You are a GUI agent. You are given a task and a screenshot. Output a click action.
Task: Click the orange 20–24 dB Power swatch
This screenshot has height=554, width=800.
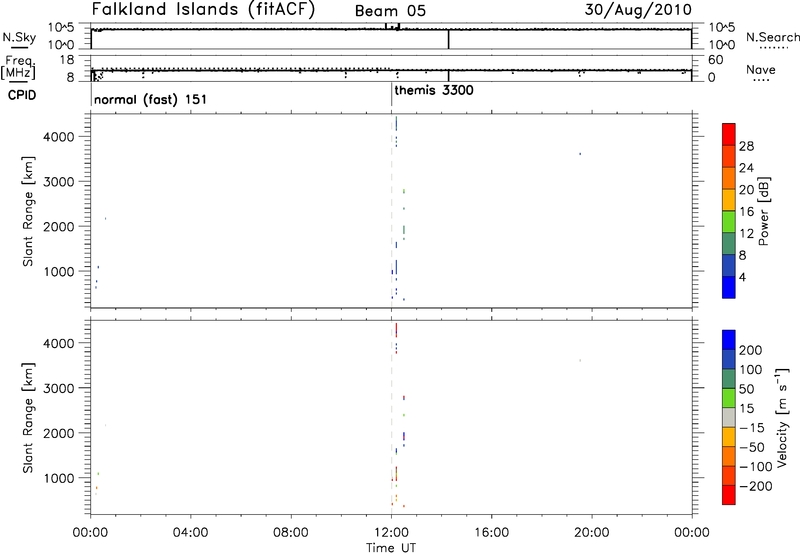729,178
